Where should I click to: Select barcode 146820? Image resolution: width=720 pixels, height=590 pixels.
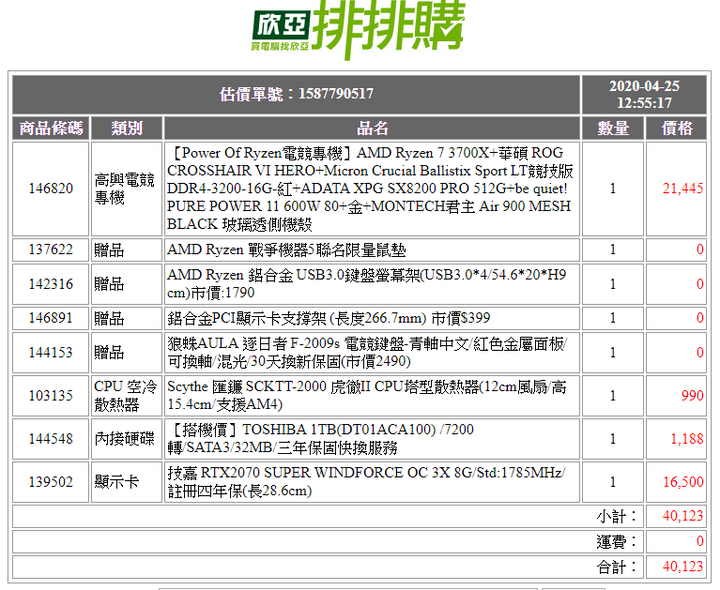51,189
